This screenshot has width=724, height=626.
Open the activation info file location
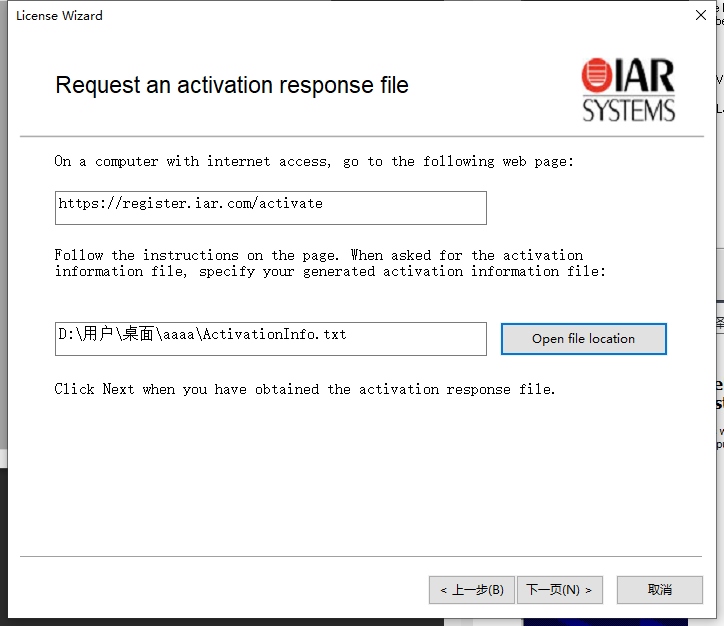click(584, 339)
